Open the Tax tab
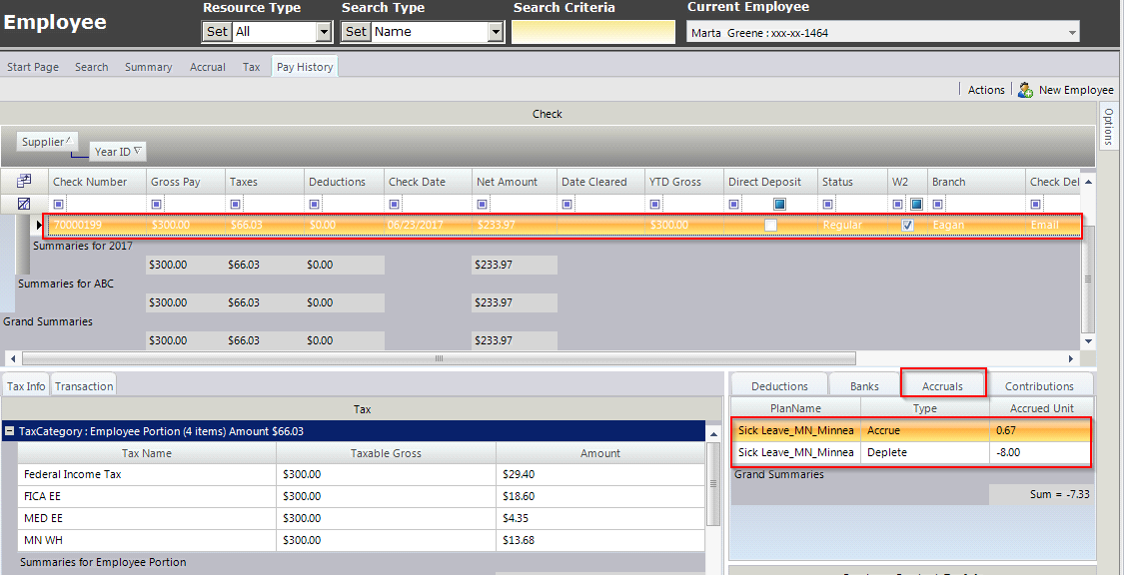 coord(251,67)
